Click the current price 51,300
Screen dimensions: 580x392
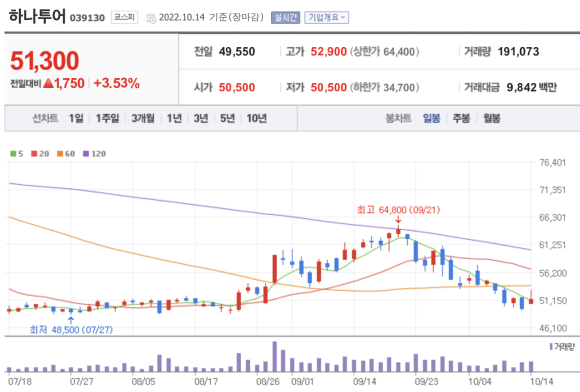45,61
